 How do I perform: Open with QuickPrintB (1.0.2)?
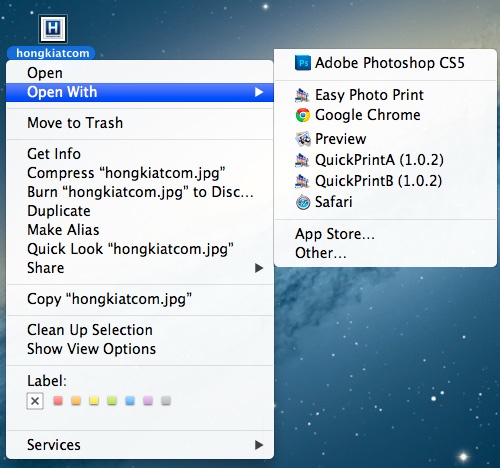tap(385, 181)
